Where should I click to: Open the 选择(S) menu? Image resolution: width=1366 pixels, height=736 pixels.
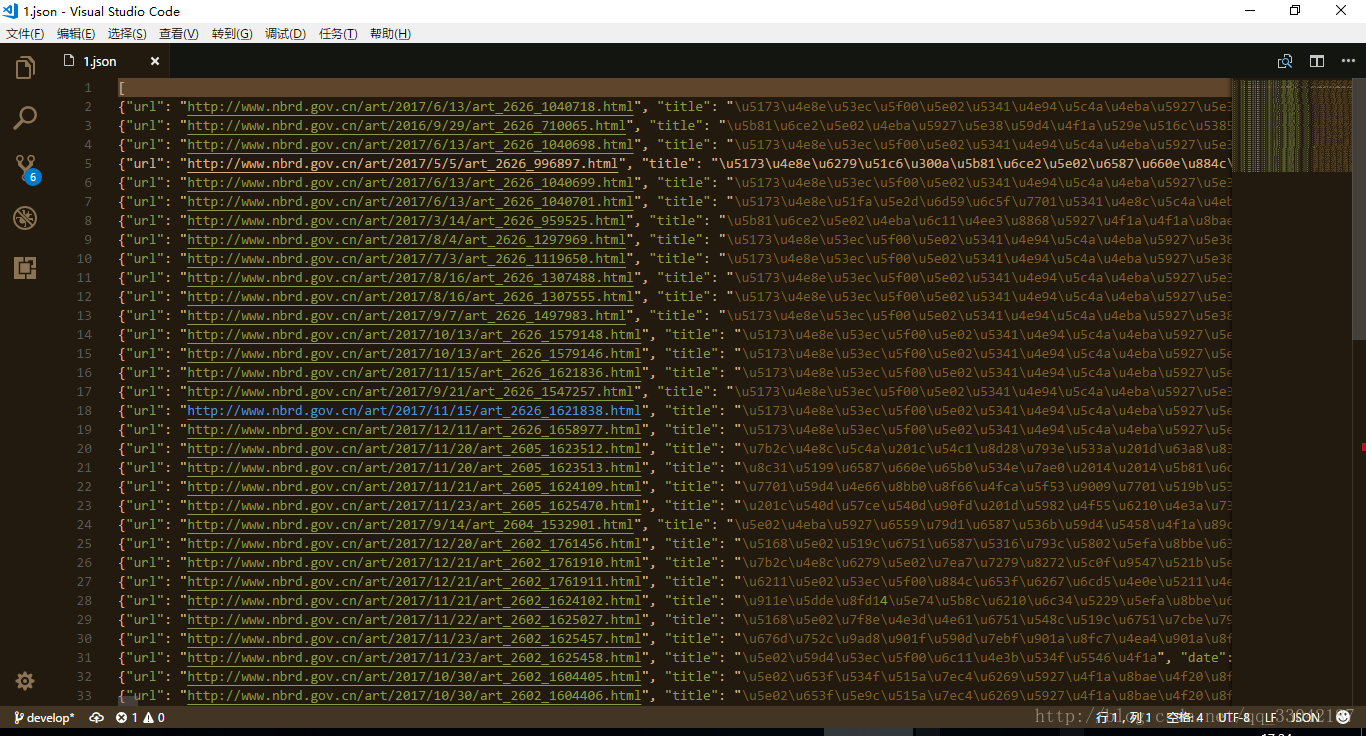pyautogui.click(x=127, y=33)
